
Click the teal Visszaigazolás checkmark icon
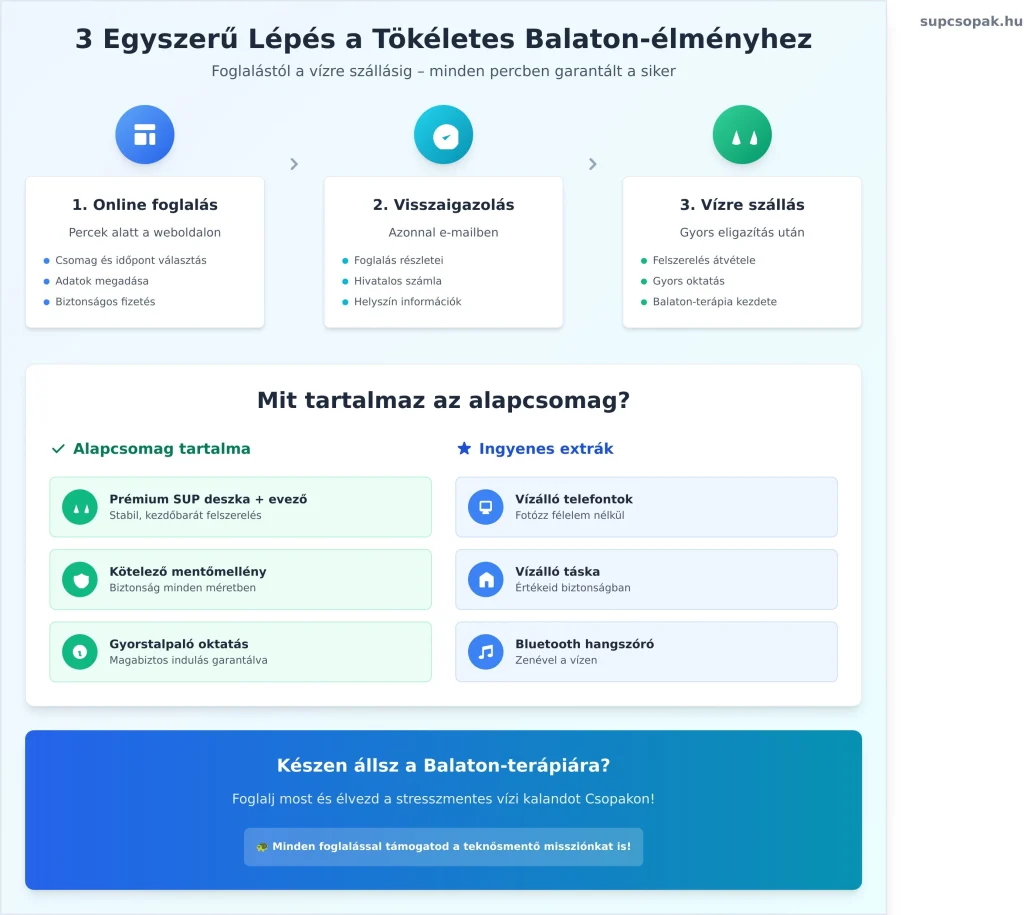(443, 135)
